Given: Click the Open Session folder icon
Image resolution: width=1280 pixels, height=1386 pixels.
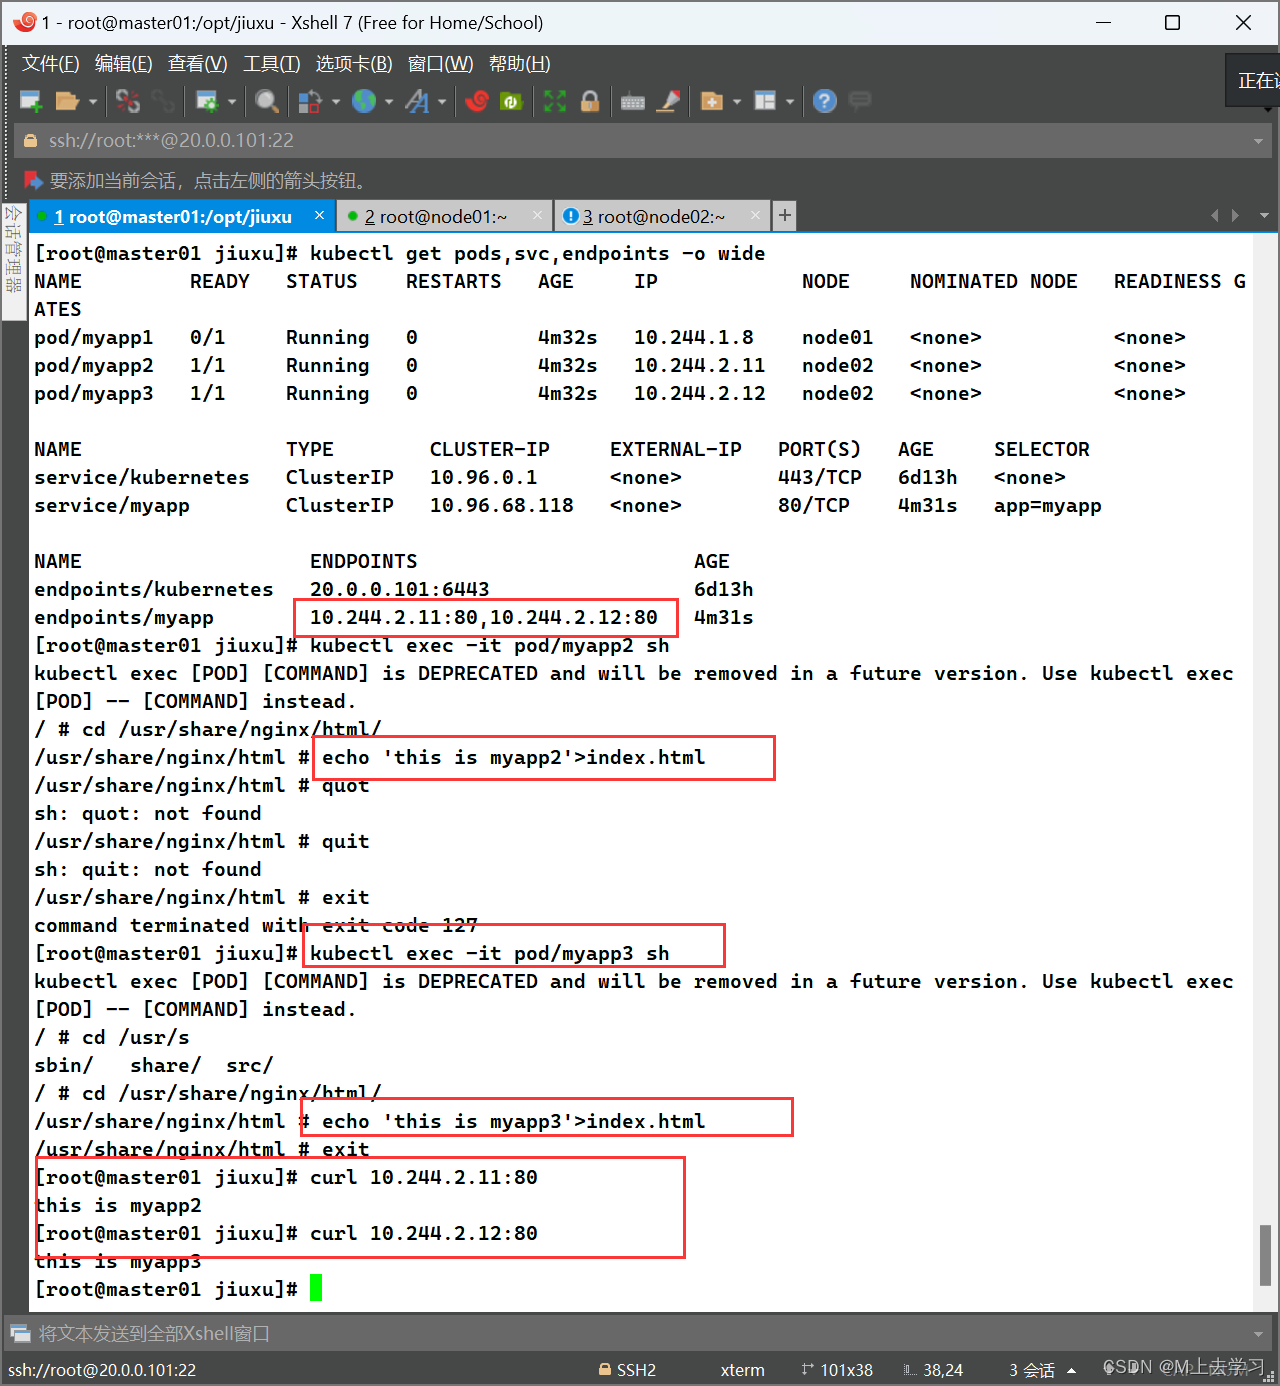Looking at the screenshot, I should [x=67, y=101].
